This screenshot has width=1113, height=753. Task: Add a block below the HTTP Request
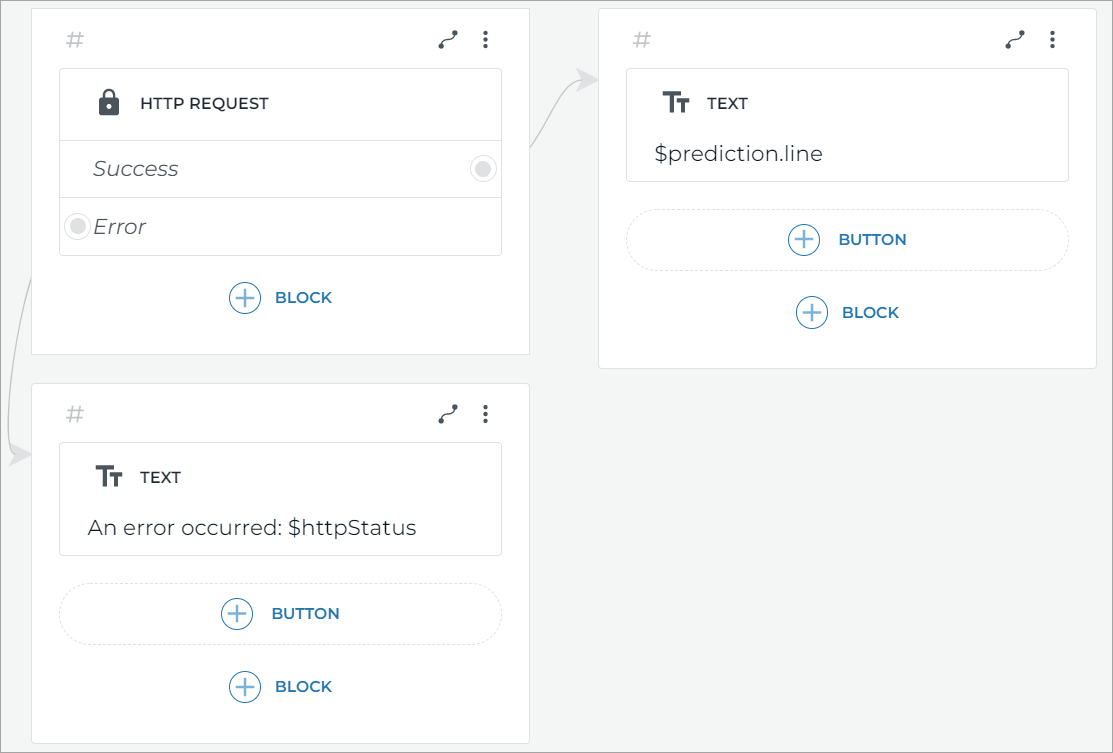(281, 298)
